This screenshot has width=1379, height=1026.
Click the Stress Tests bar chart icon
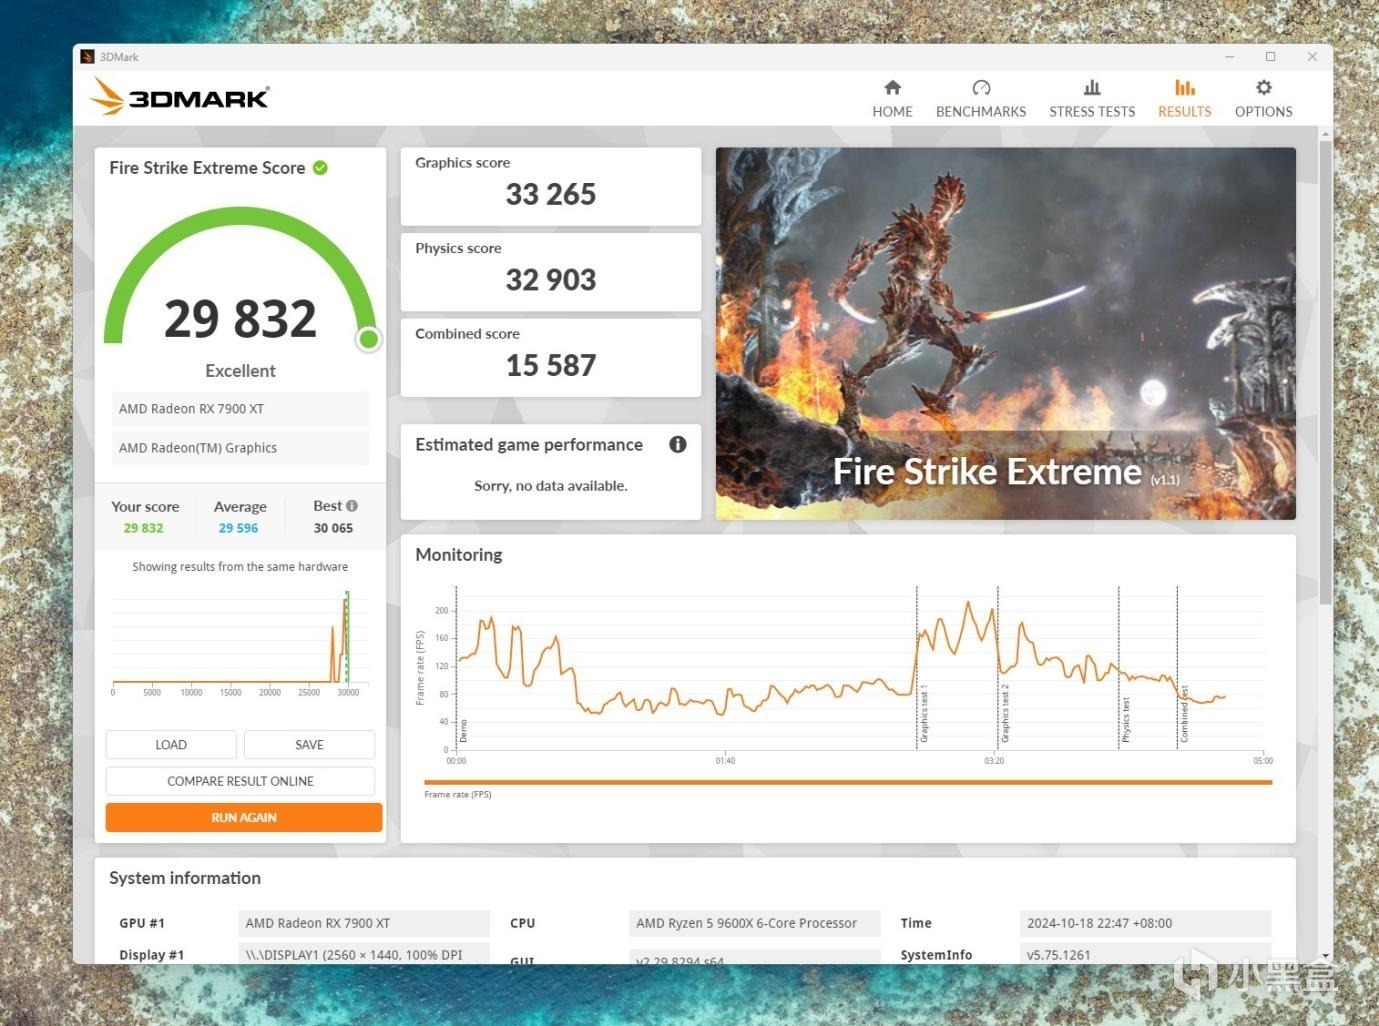pos(1092,88)
